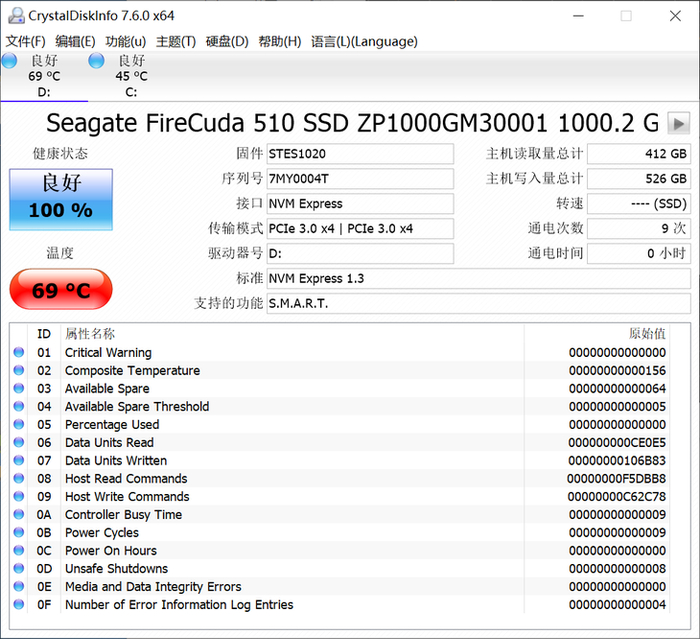700x639 pixels.
Task: Click raw value 00000000F5DBB8
Action: click(x=617, y=479)
